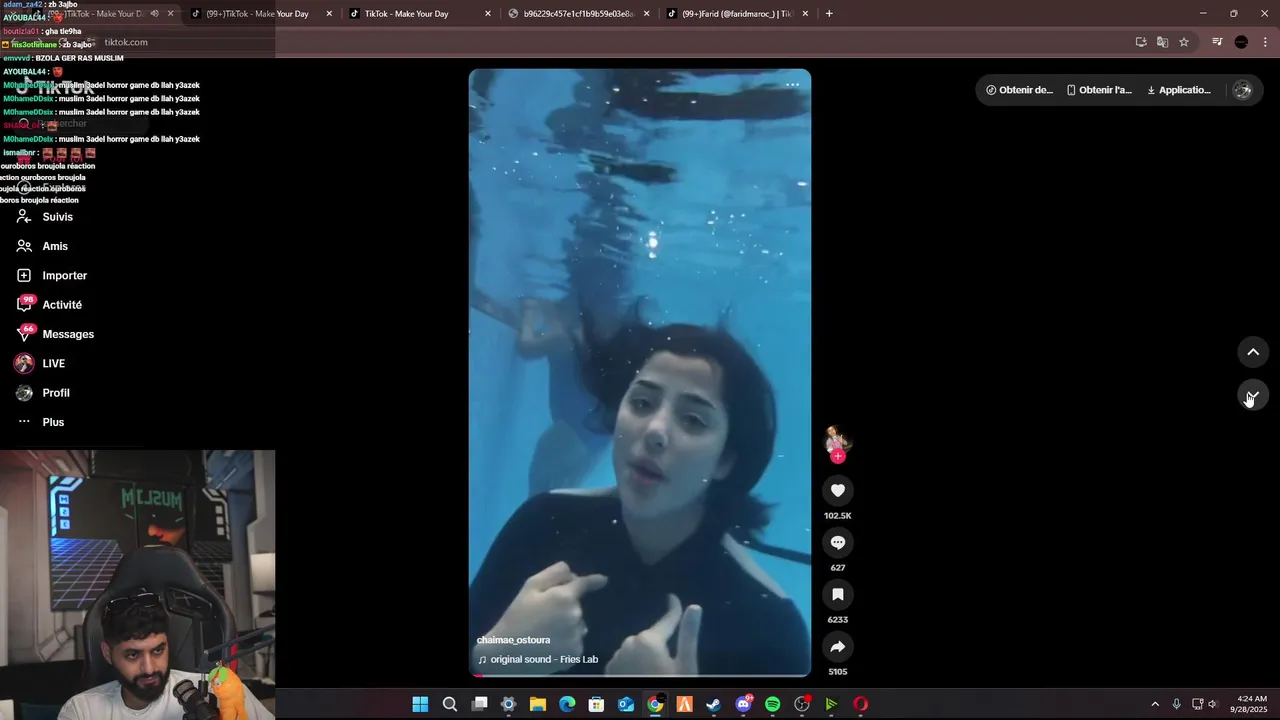Expand the Plus more options
This screenshot has height=720, width=1280.
click(53, 422)
